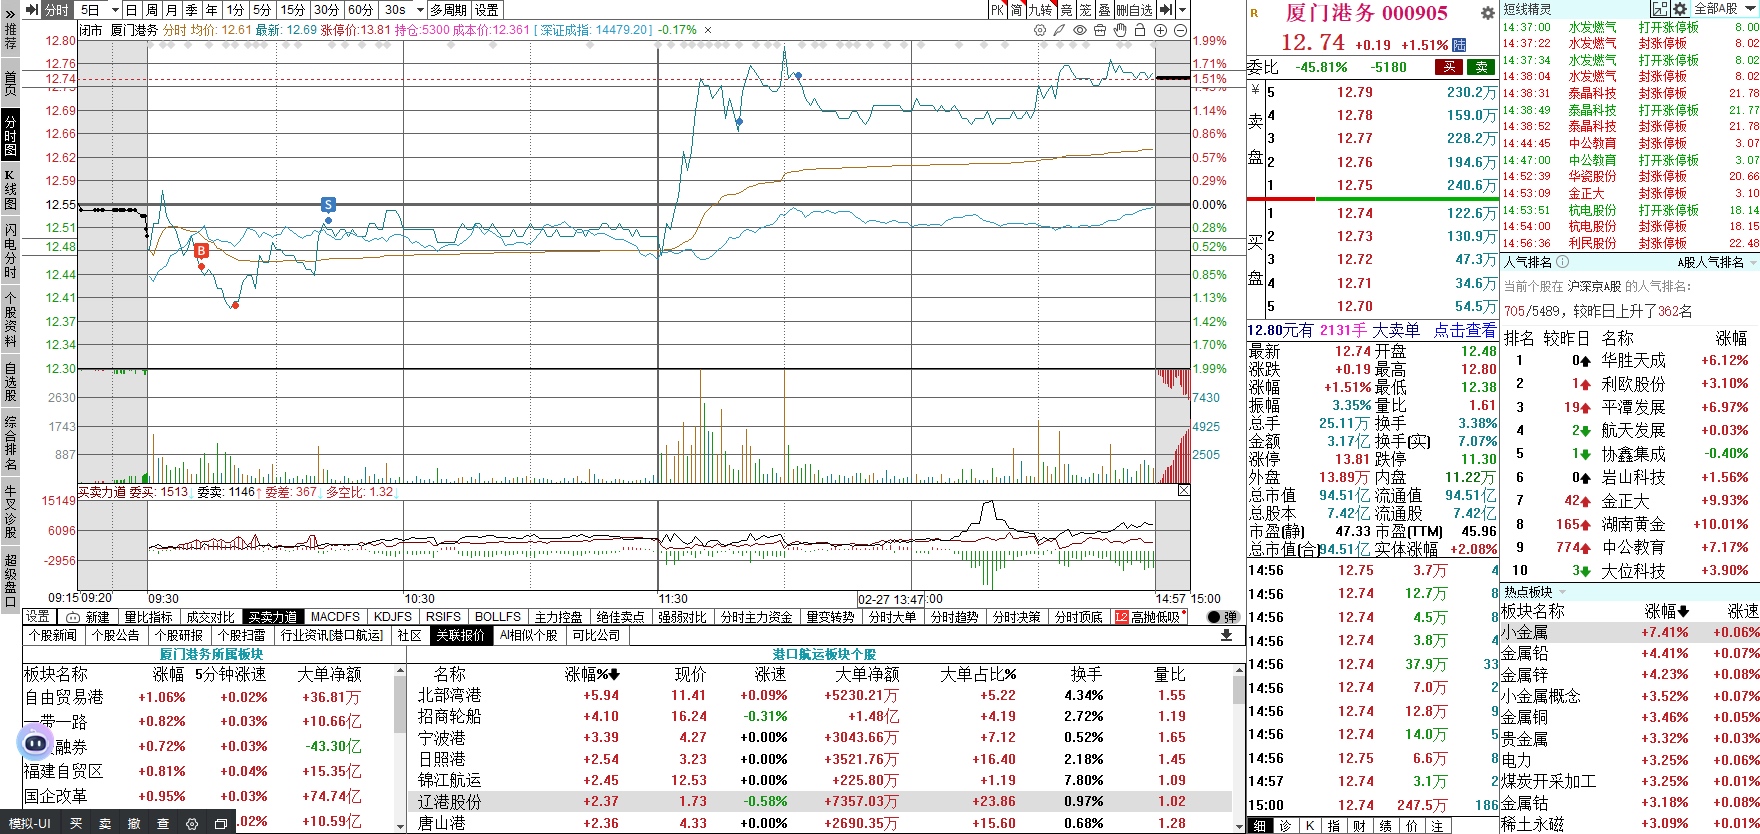Select the 15分 period tab
The height and width of the screenshot is (834, 1760).
point(292,10)
